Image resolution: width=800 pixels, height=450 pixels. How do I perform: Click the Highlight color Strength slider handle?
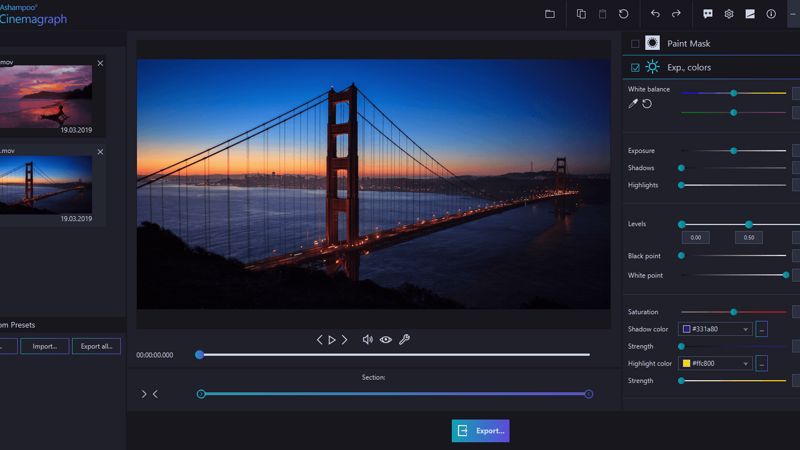681,381
